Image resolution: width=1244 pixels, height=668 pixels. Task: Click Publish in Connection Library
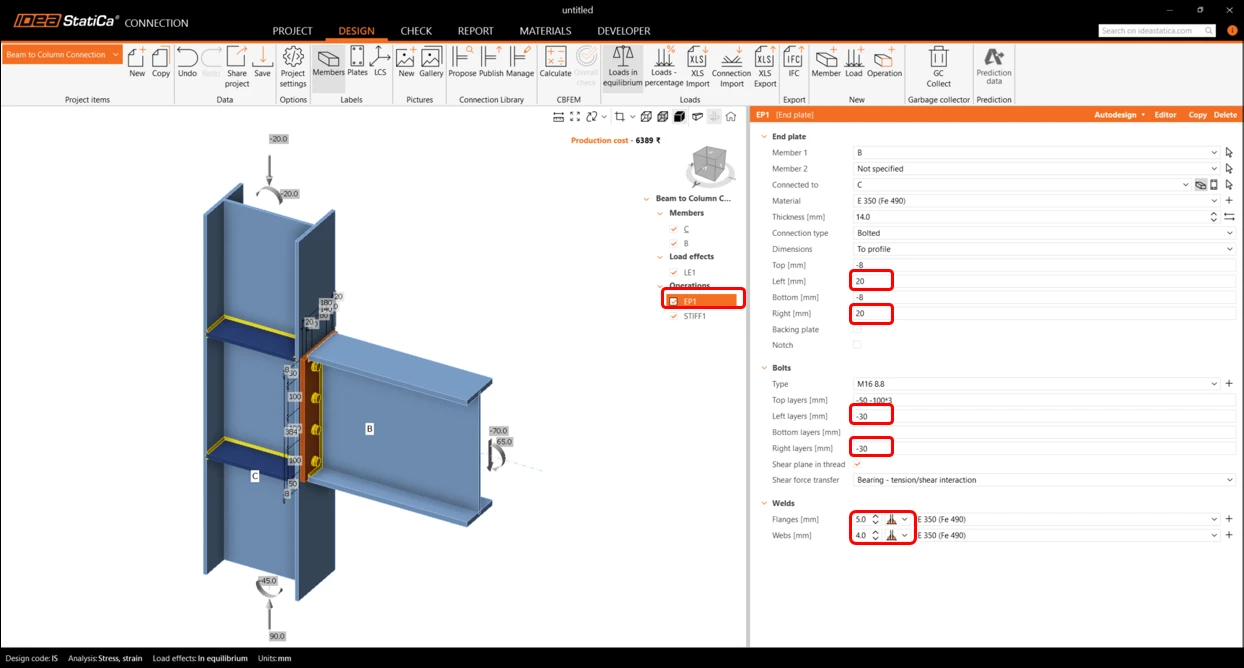coord(491,62)
